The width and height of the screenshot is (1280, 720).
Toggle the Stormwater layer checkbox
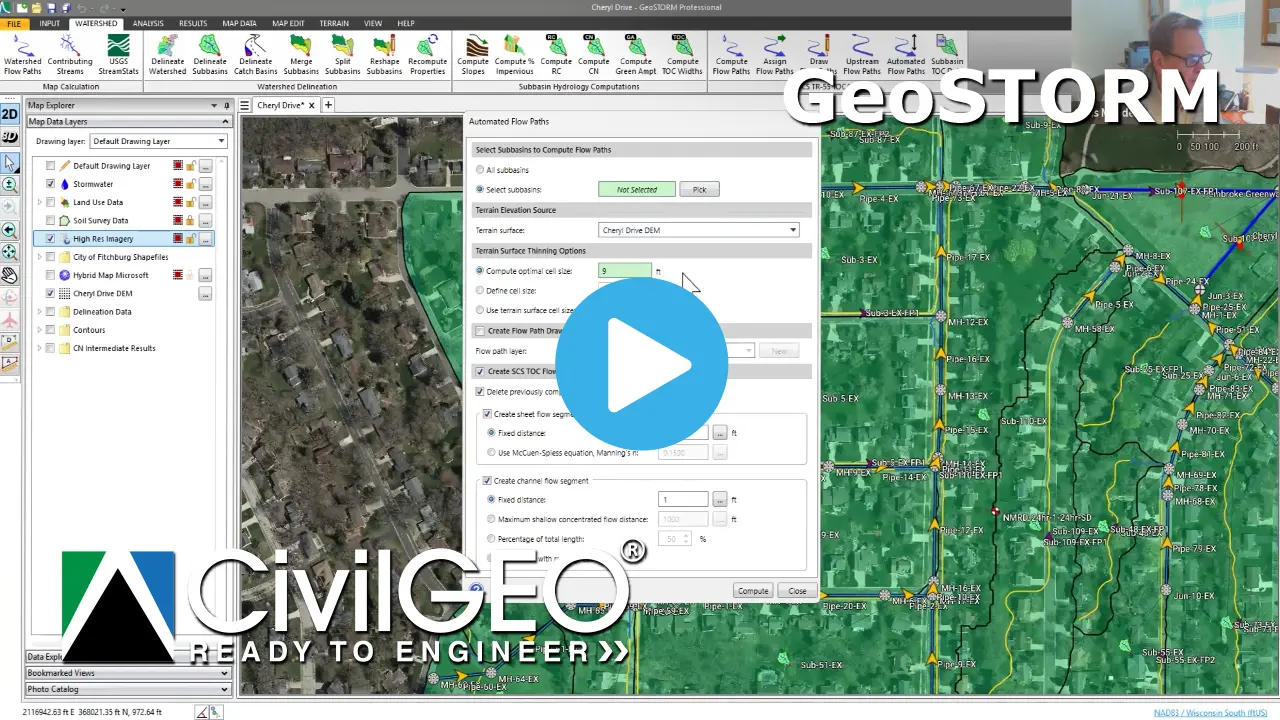coord(50,184)
